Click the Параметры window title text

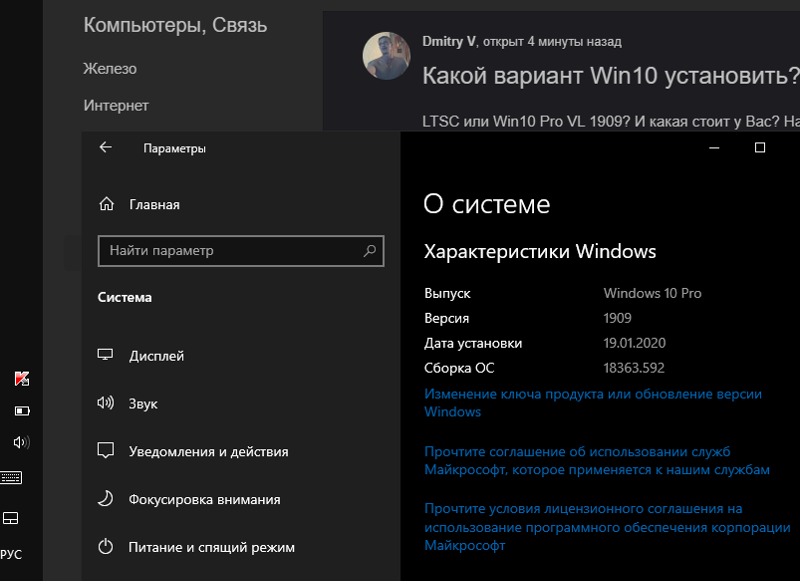[174, 148]
